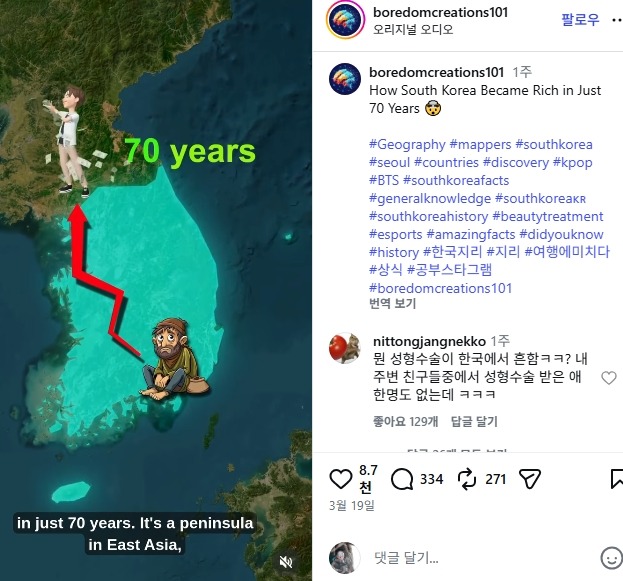View 좋아요 129개 likes on comment
This screenshot has width=623, height=581.
click(405, 421)
